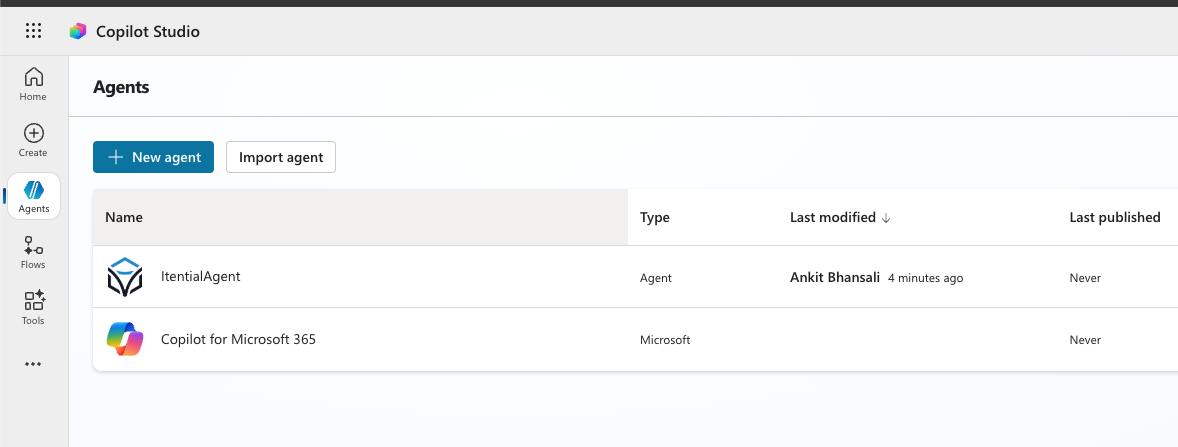Open the Create page from sidebar
The width and height of the screenshot is (1178, 447).
(33, 140)
